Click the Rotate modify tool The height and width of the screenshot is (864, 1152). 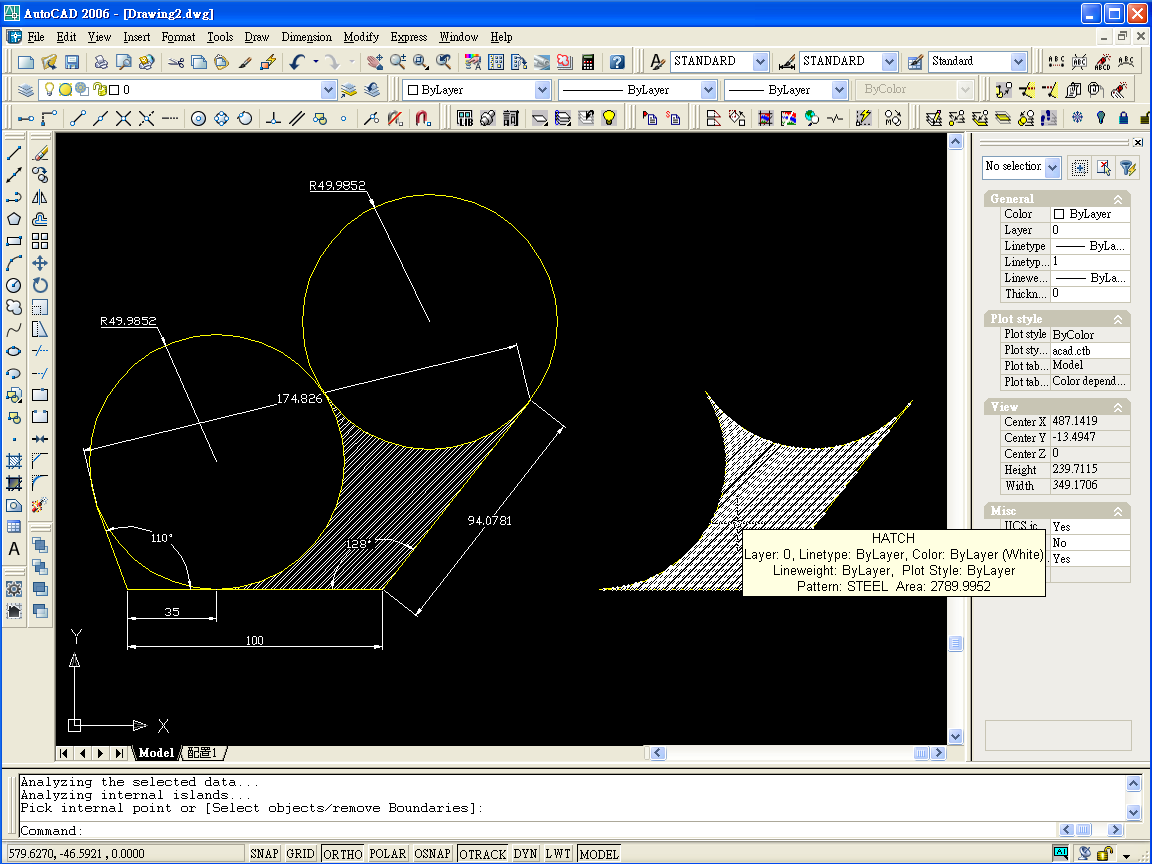(40, 285)
